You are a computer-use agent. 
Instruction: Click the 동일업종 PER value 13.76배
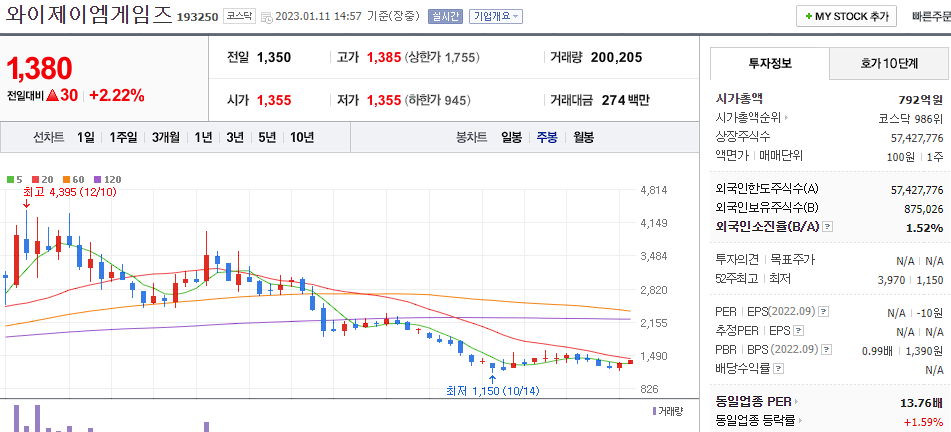click(922, 402)
